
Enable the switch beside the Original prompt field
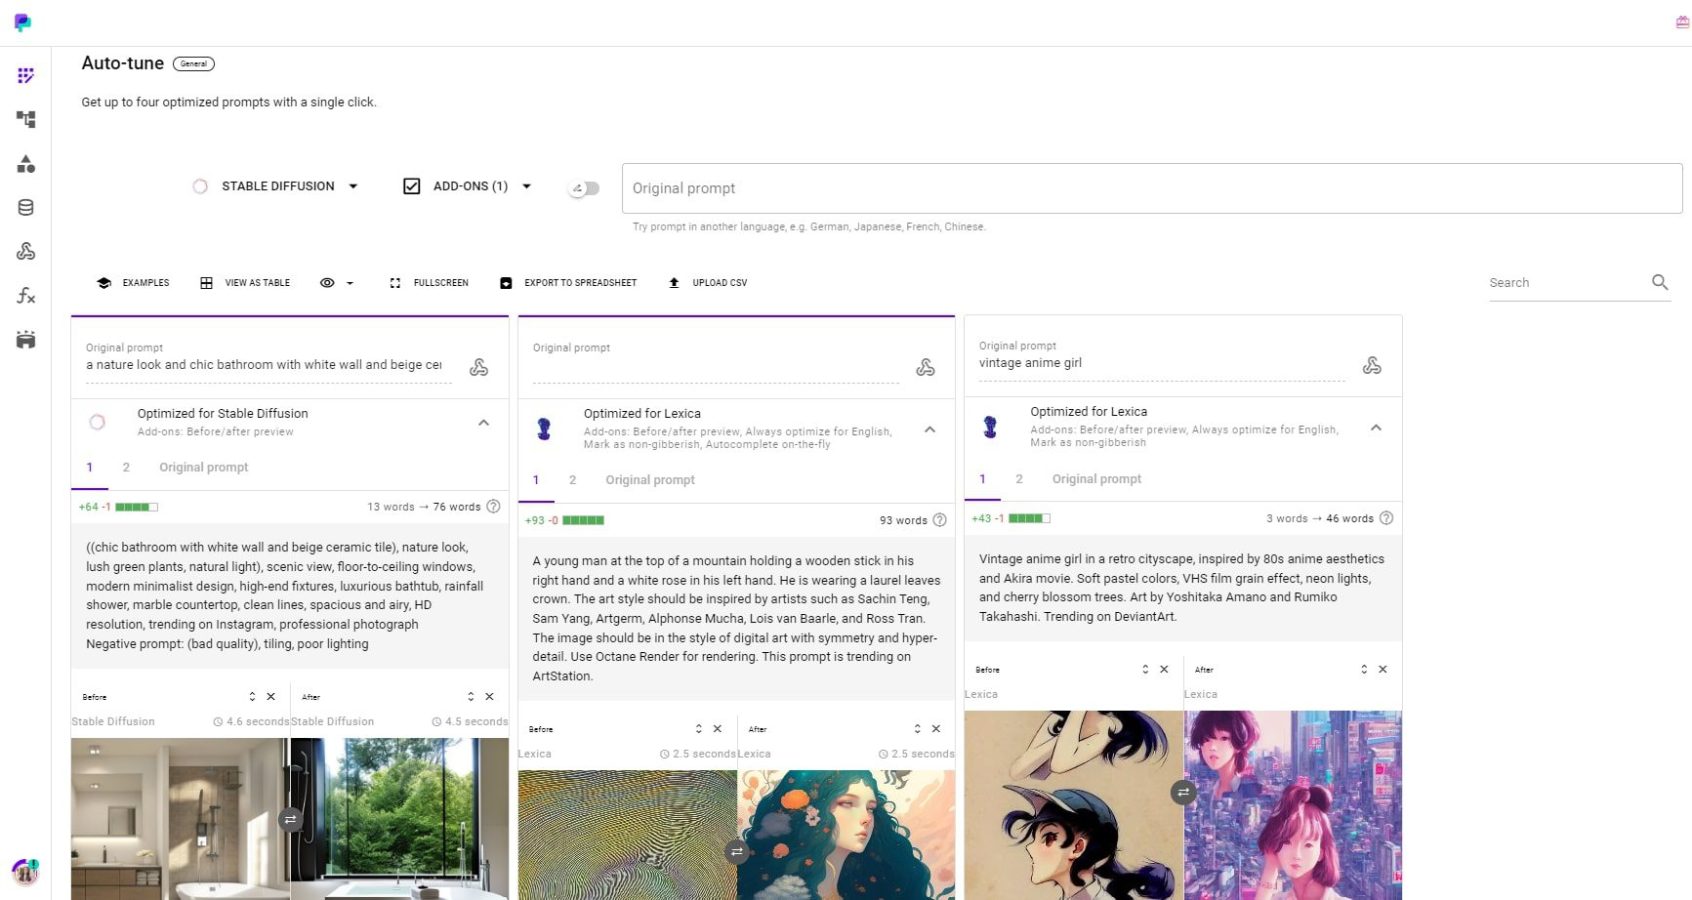tap(586, 188)
